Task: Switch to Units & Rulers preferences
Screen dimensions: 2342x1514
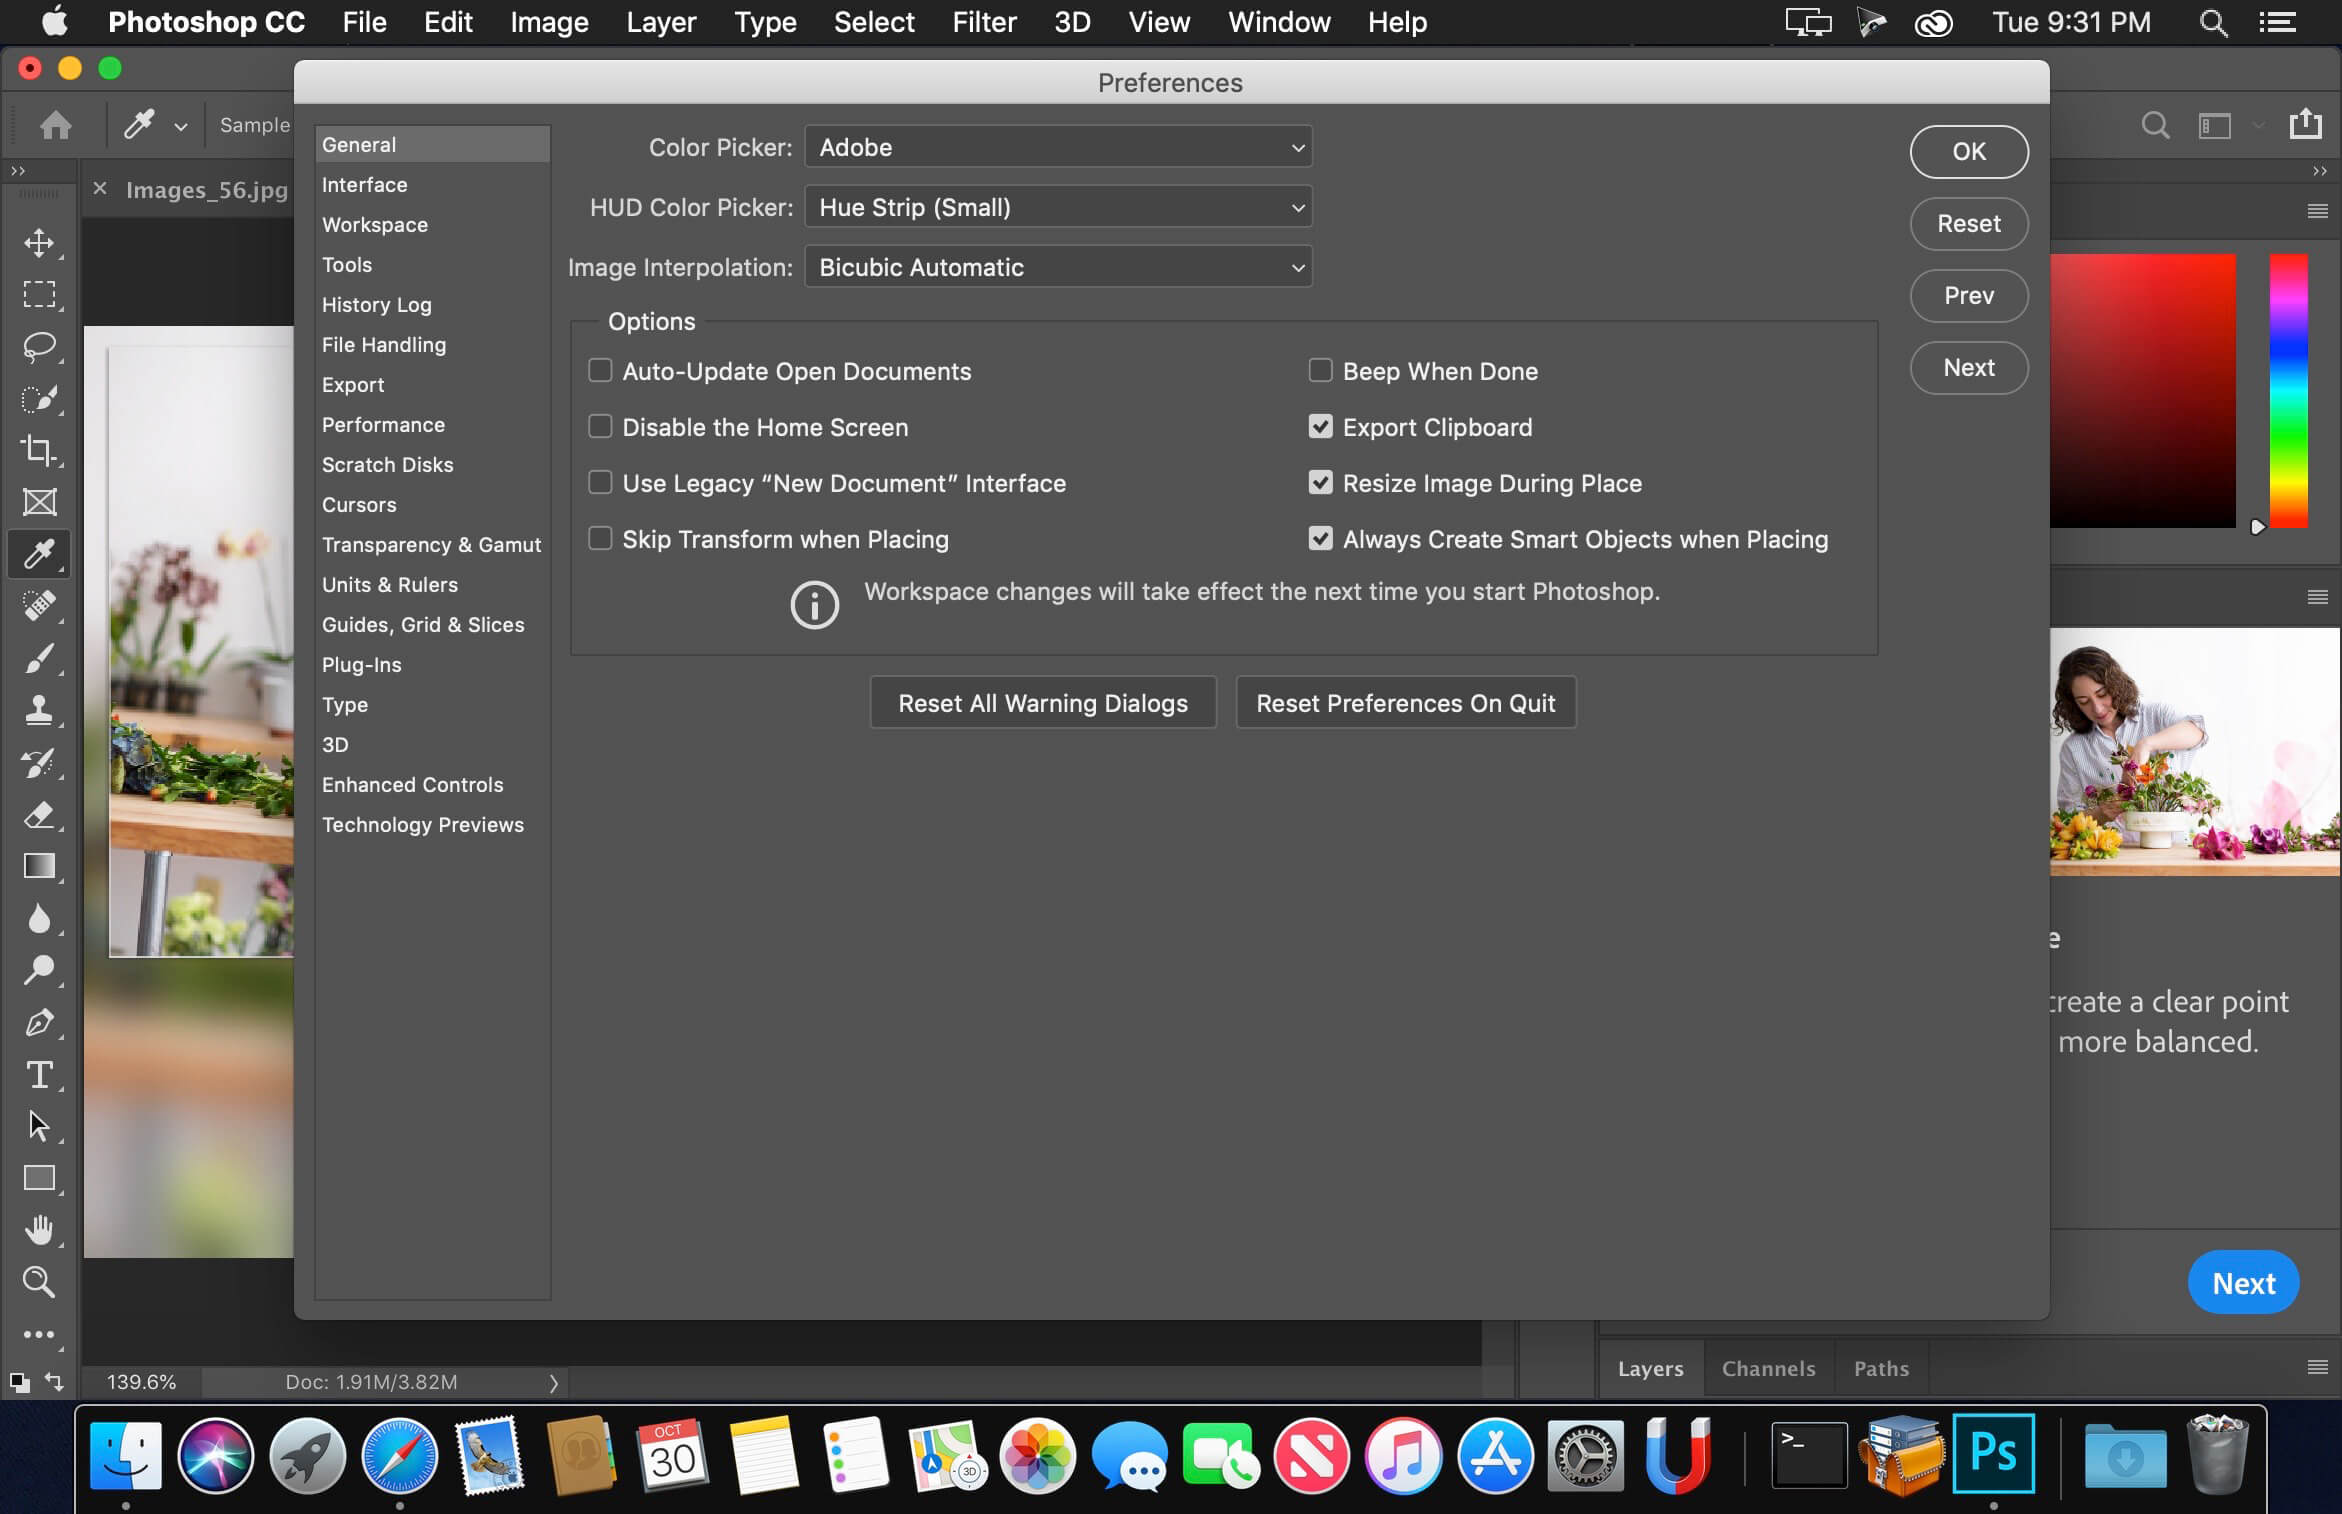Action: (389, 584)
